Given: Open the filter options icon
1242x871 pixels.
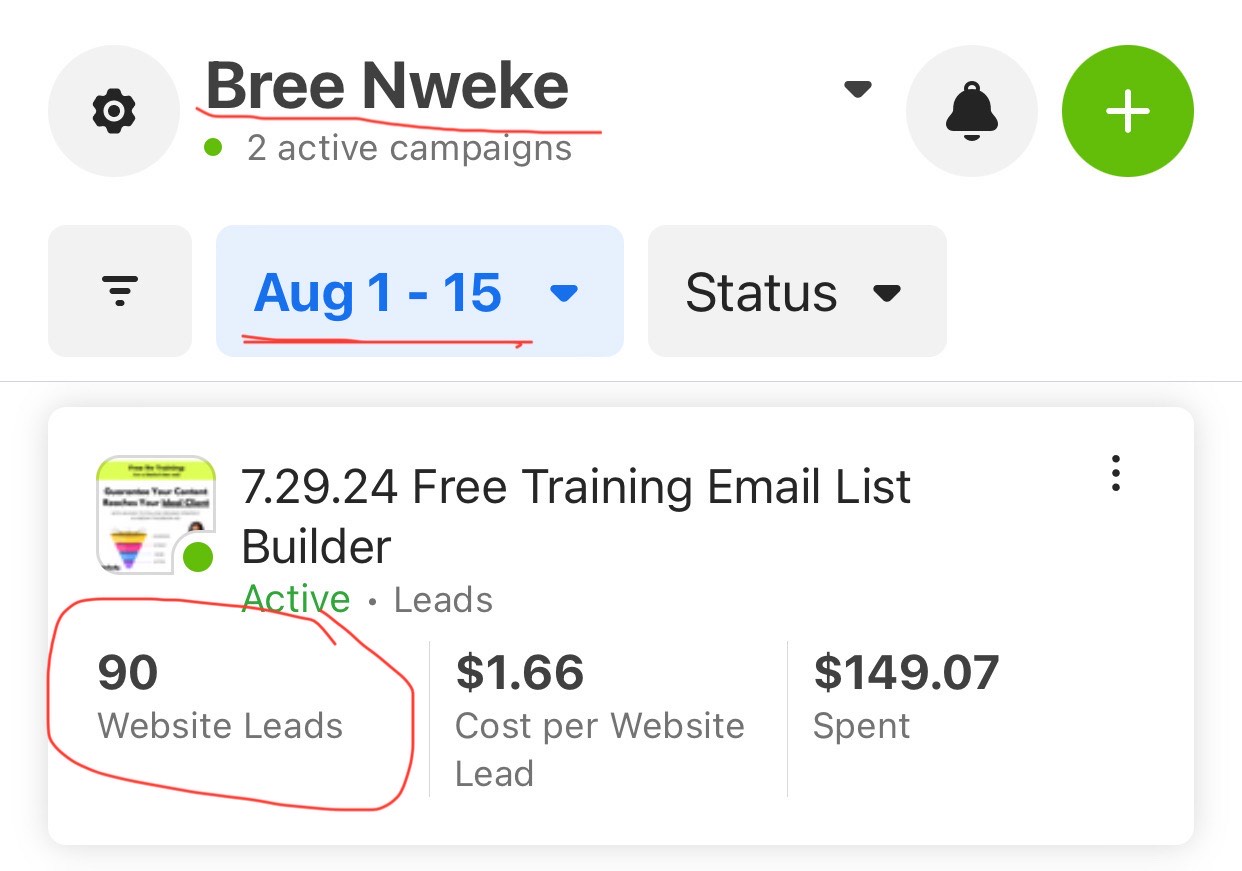Looking at the screenshot, I should pos(120,291).
